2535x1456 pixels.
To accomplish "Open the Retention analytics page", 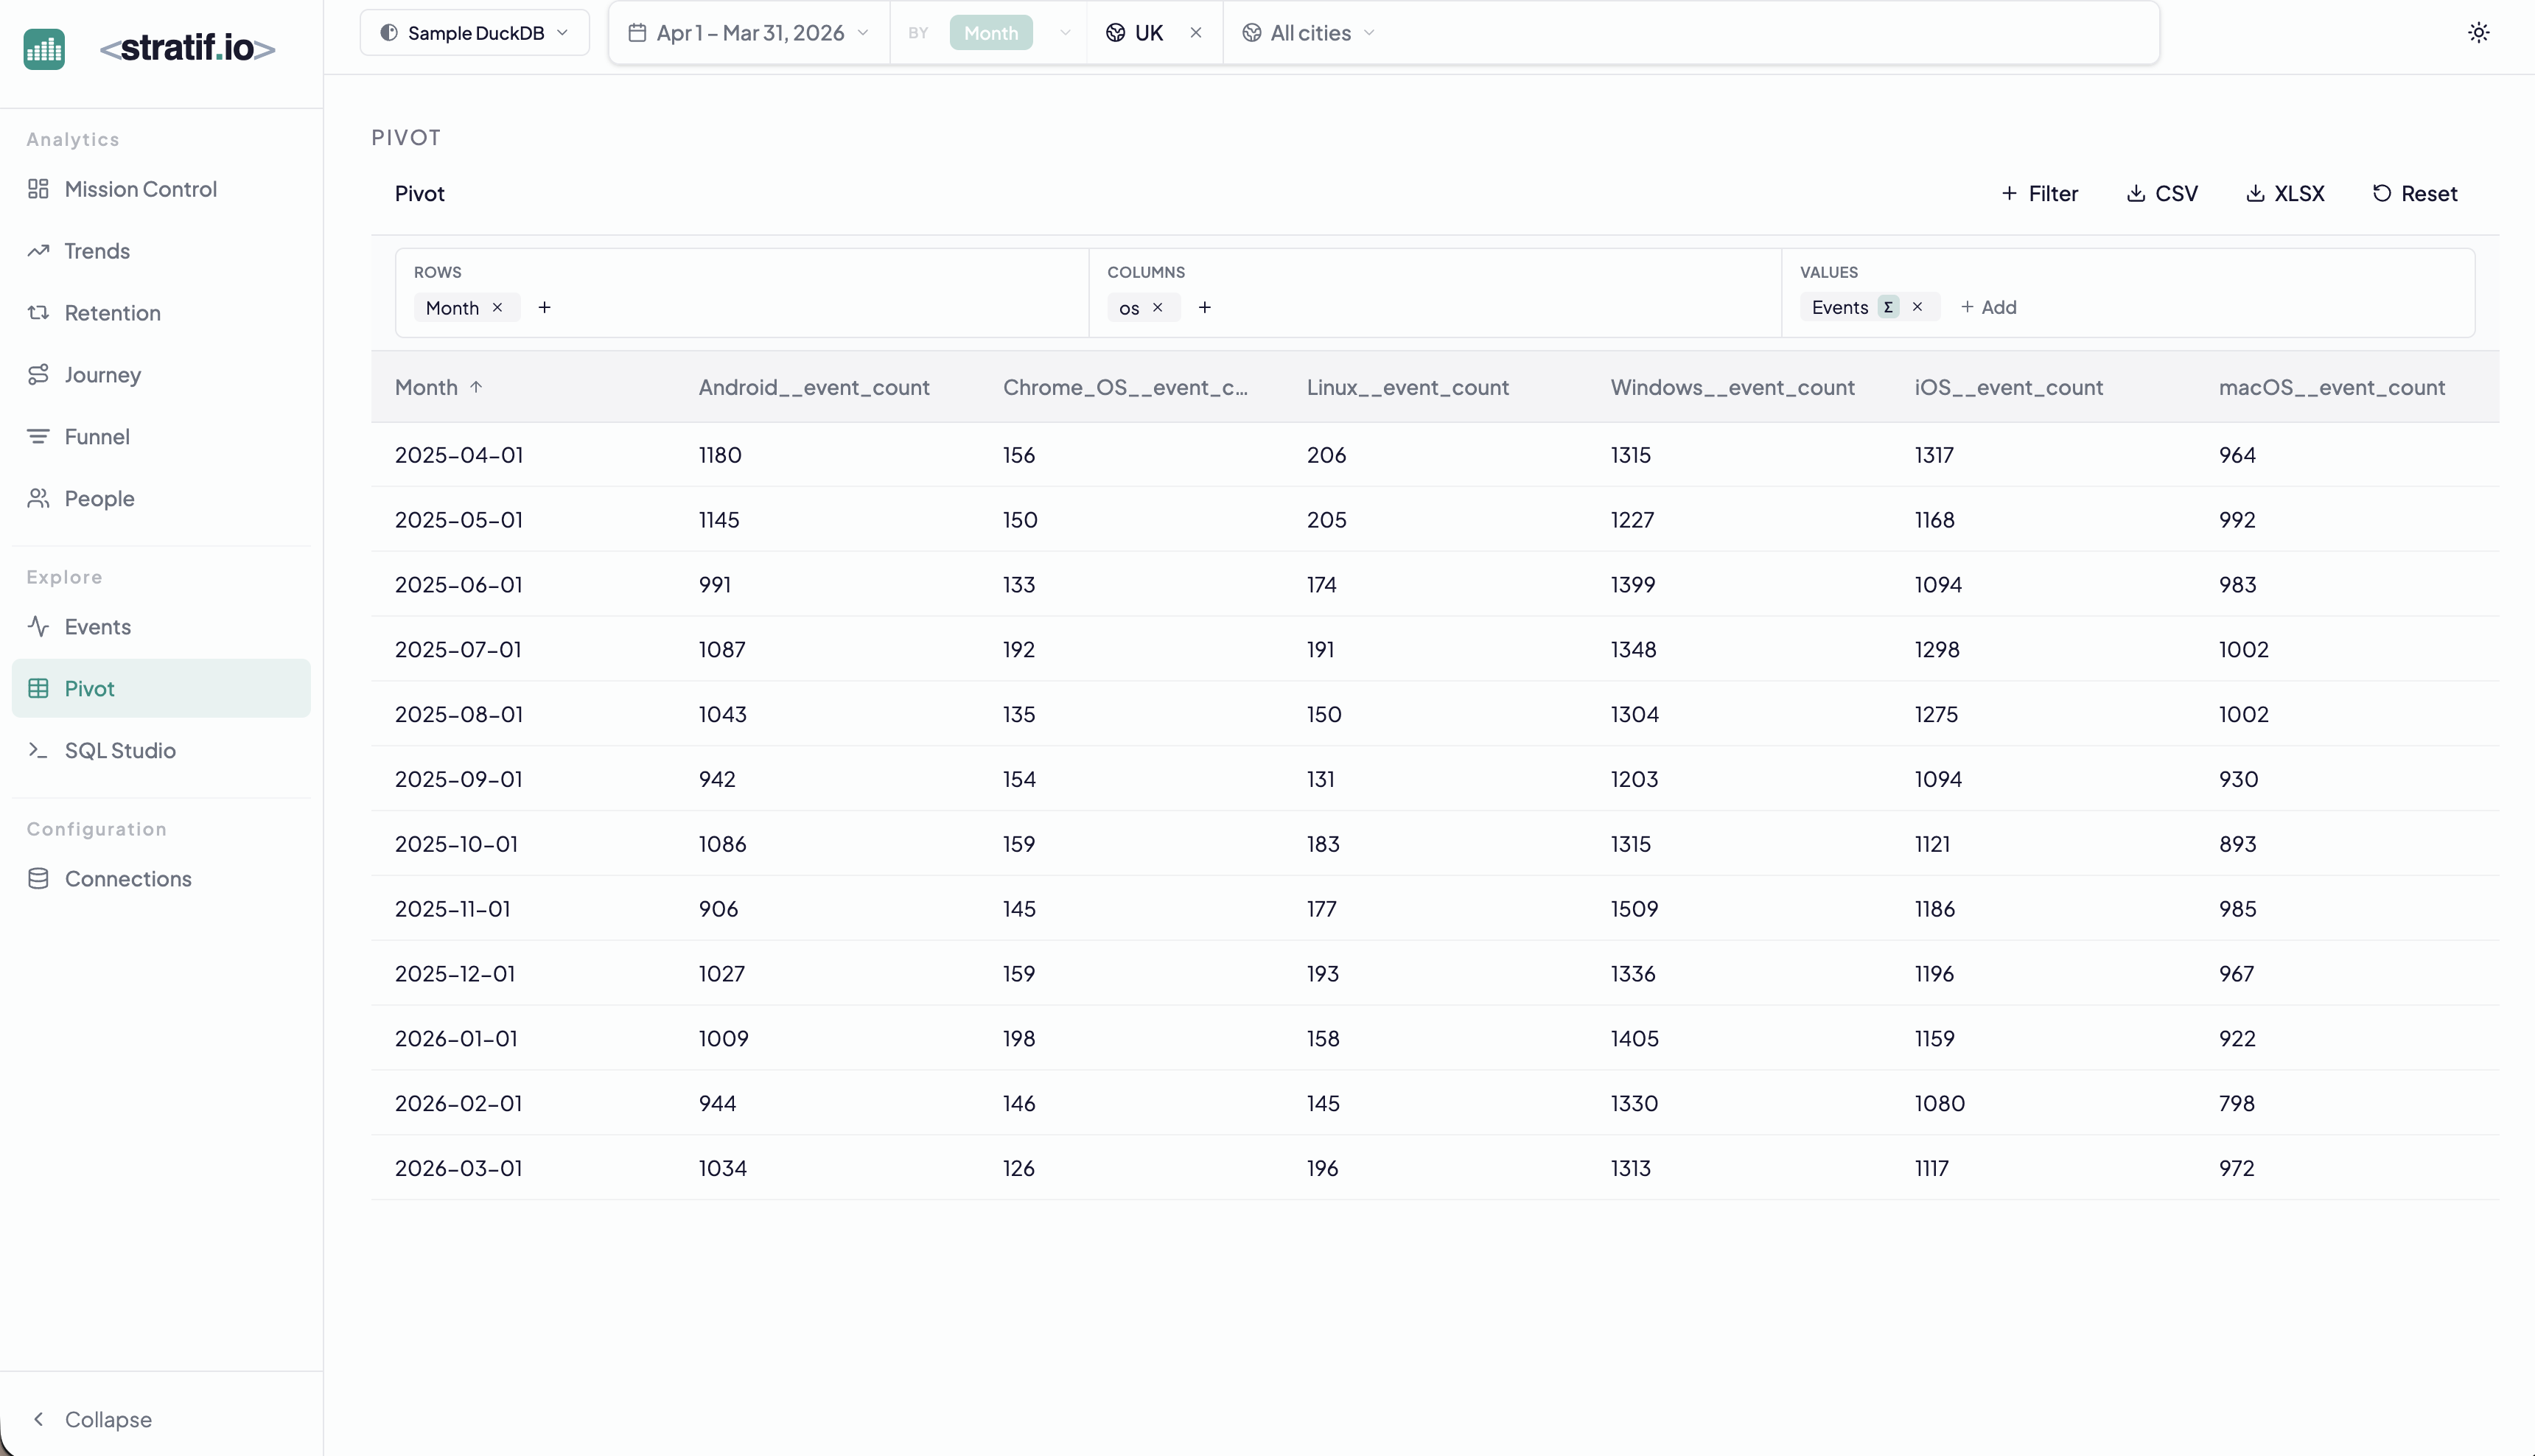I will tap(161, 313).
